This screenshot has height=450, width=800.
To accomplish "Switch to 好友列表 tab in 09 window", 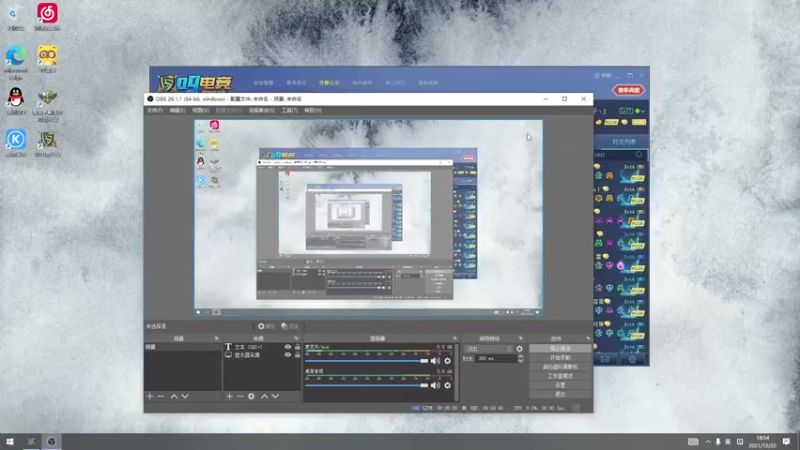I will [623, 142].
